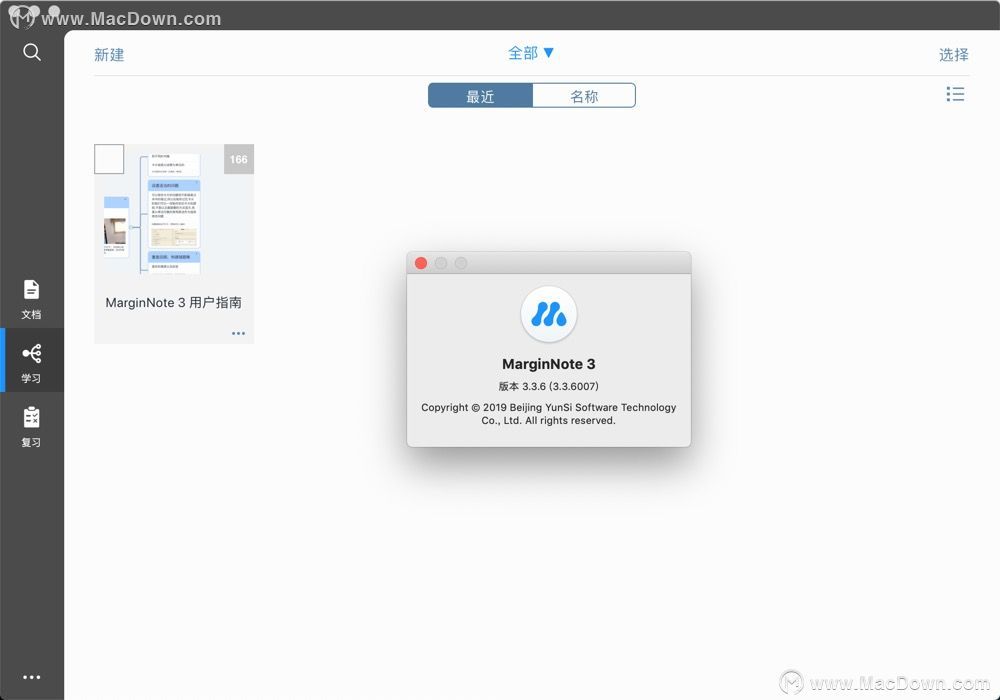Screen dimensions: 1000x700
Task: Click the Copyright 2019 Beijing YunSi text
Action: click(x=548, y=414)
